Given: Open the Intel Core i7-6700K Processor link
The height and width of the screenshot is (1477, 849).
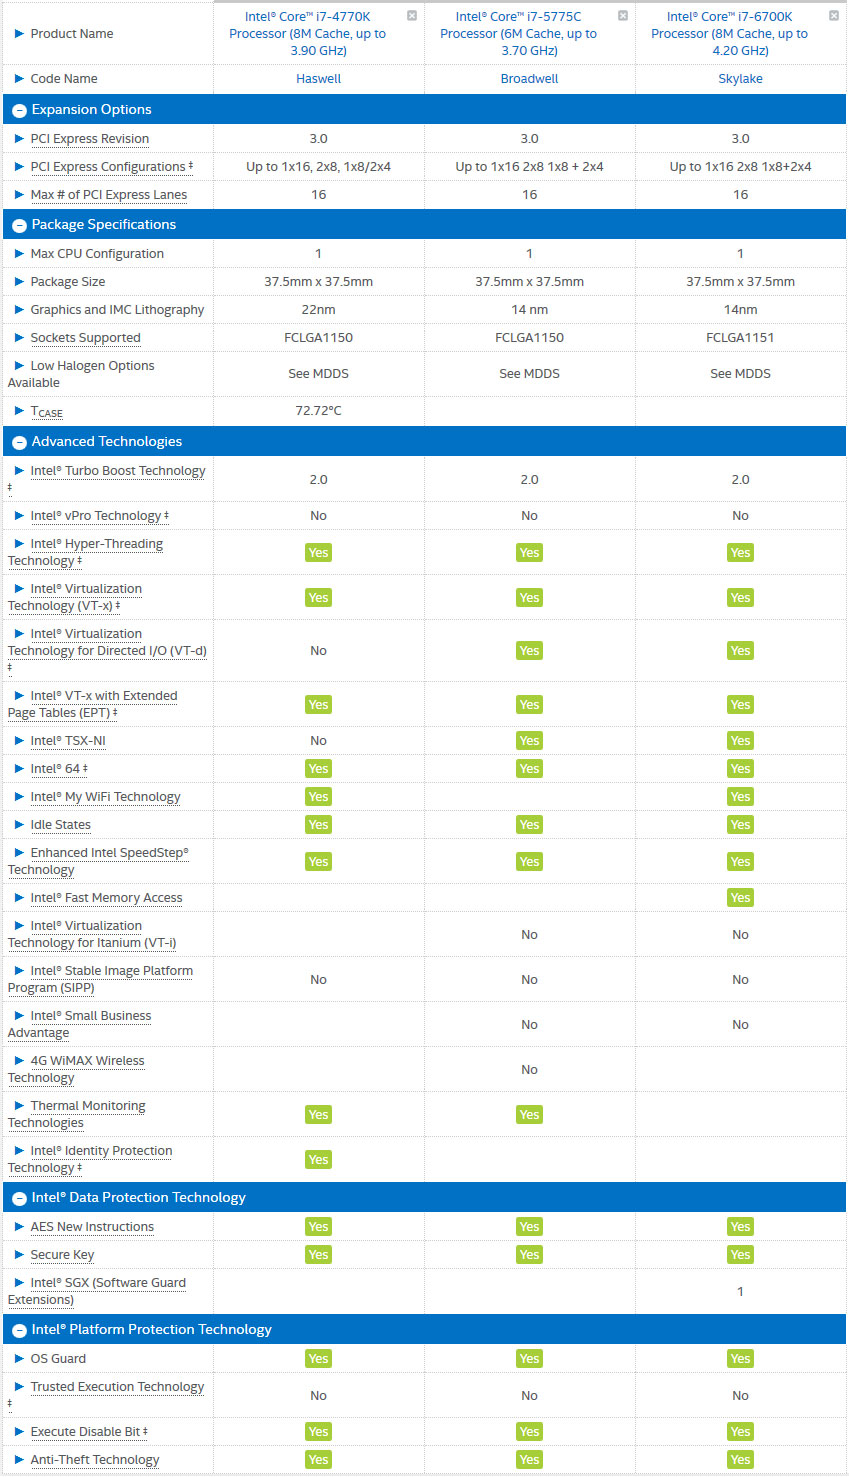Looking at the screenshot, I should click(730, 33).
